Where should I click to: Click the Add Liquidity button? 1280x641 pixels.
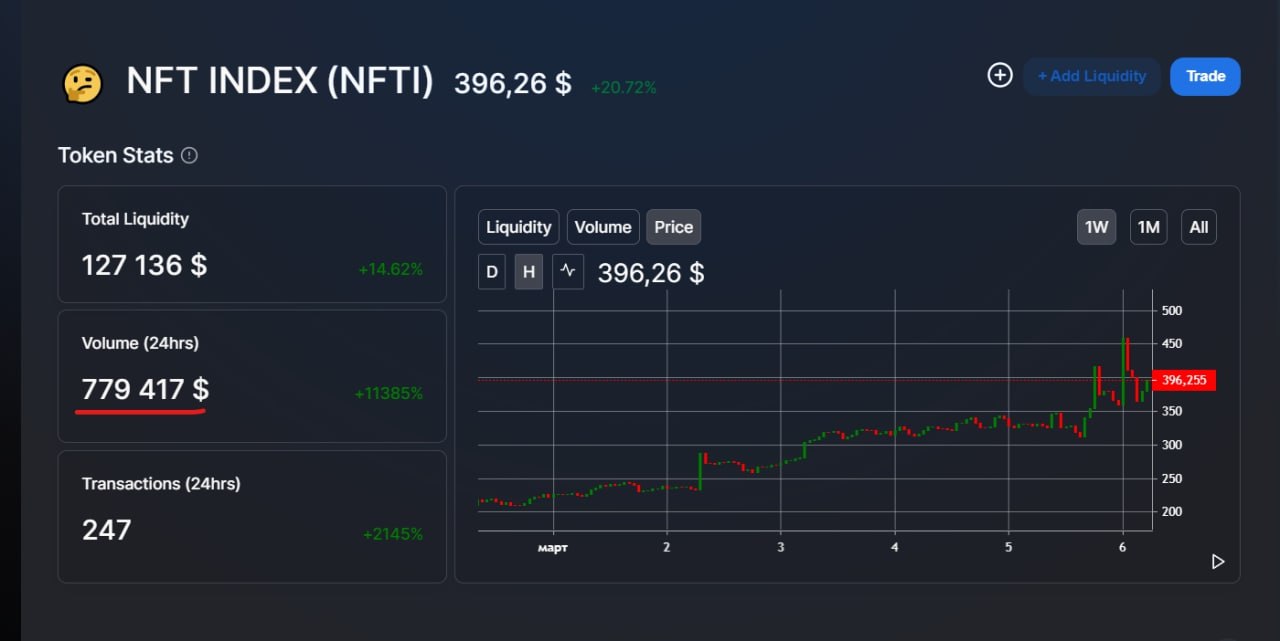(x=1091, y=76)
